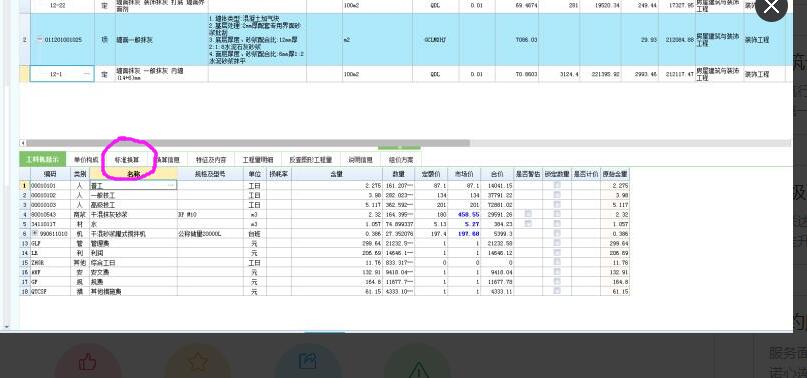Click the dimmed star favorite icon
Screen dimensions: 807x378
198,362
